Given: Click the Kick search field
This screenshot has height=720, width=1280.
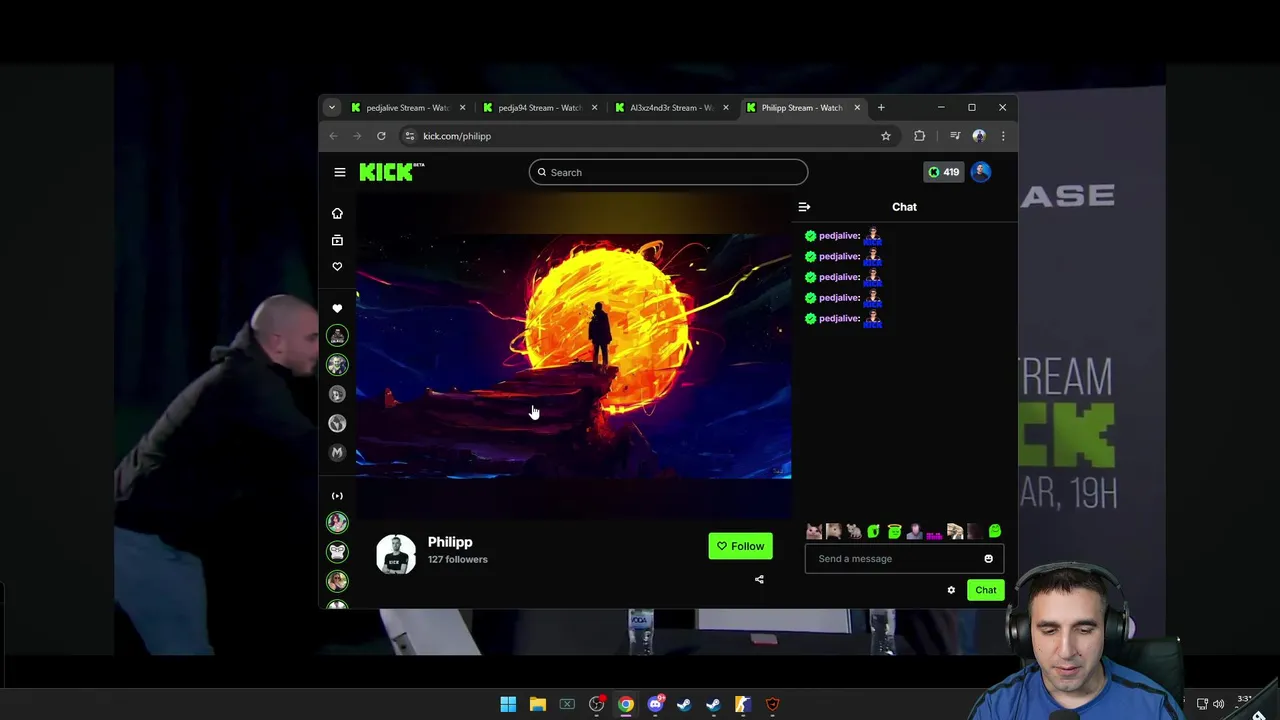Looking at the screenshot, I should (668, 172).
